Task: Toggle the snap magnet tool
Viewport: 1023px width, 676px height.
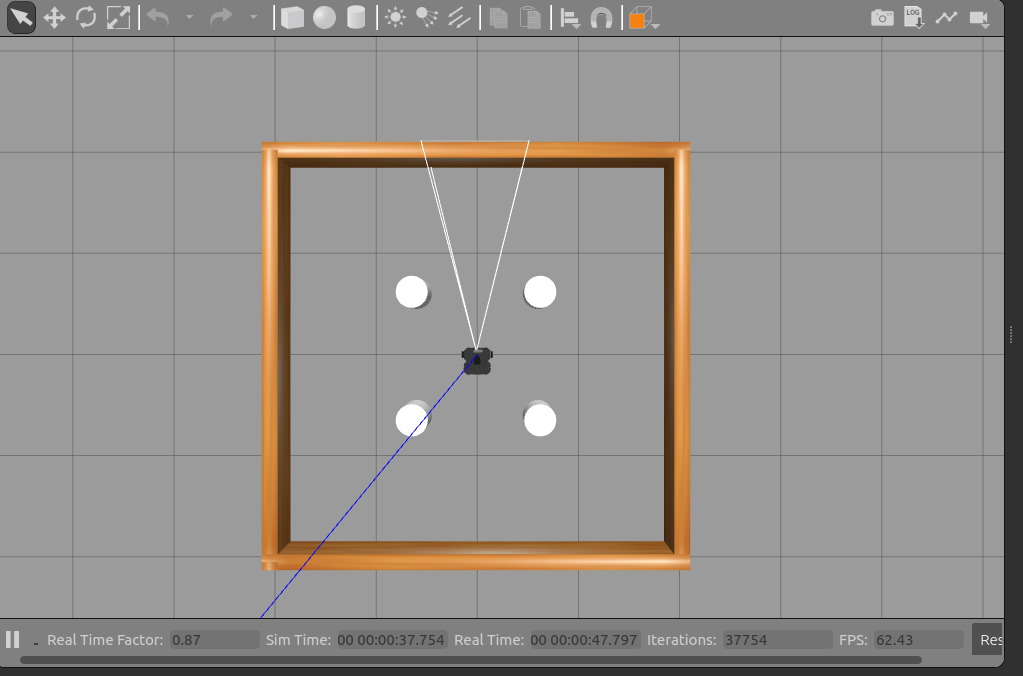Action: tap(601, 18)
